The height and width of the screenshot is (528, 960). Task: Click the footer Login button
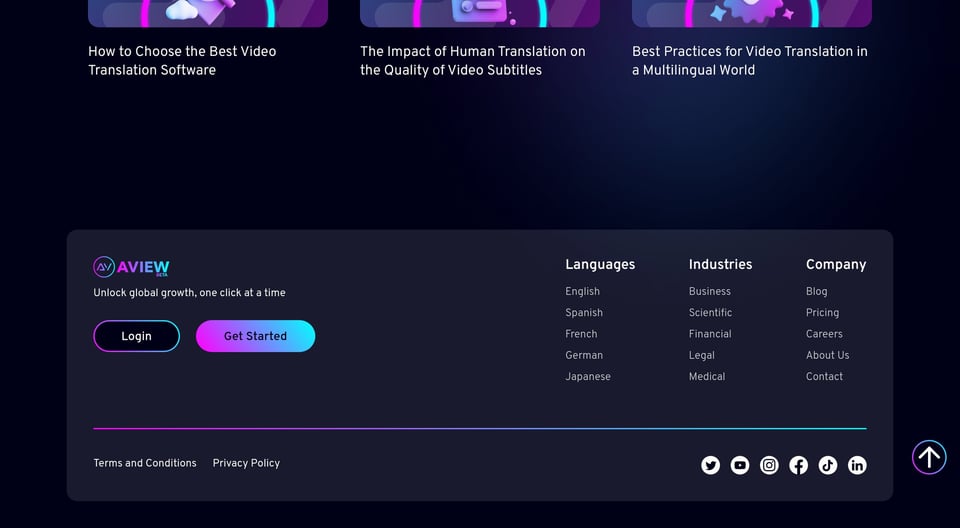coord(137,336)
